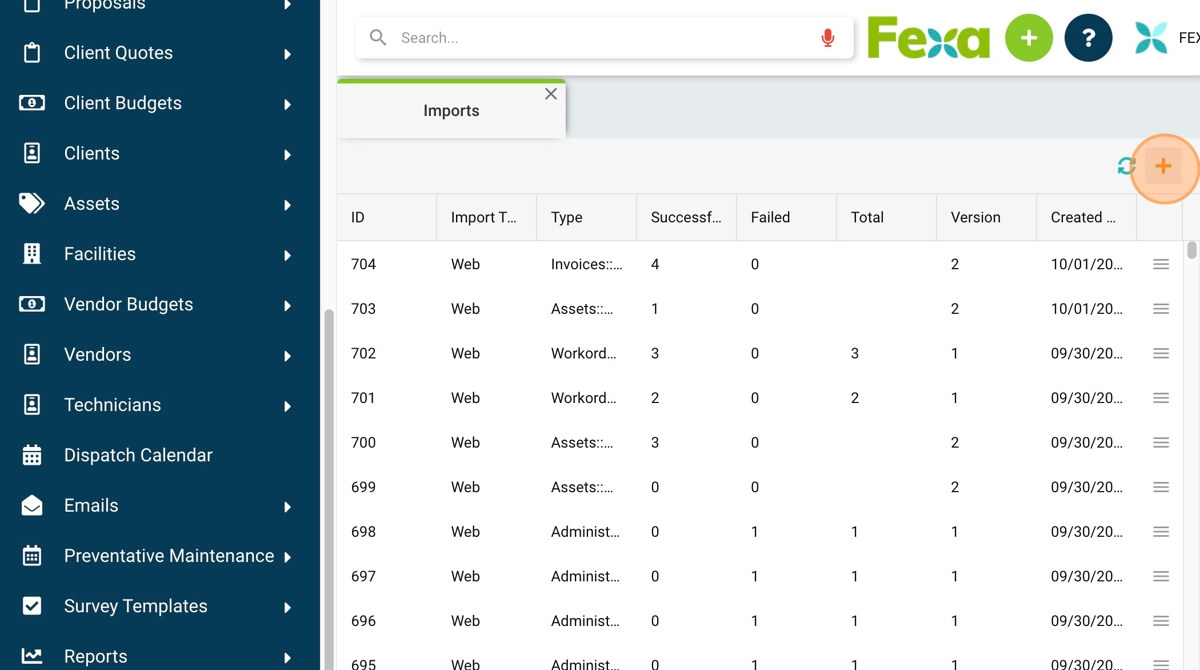Click the Dispatch Calendar icon in sidebar

coord(32,455)
